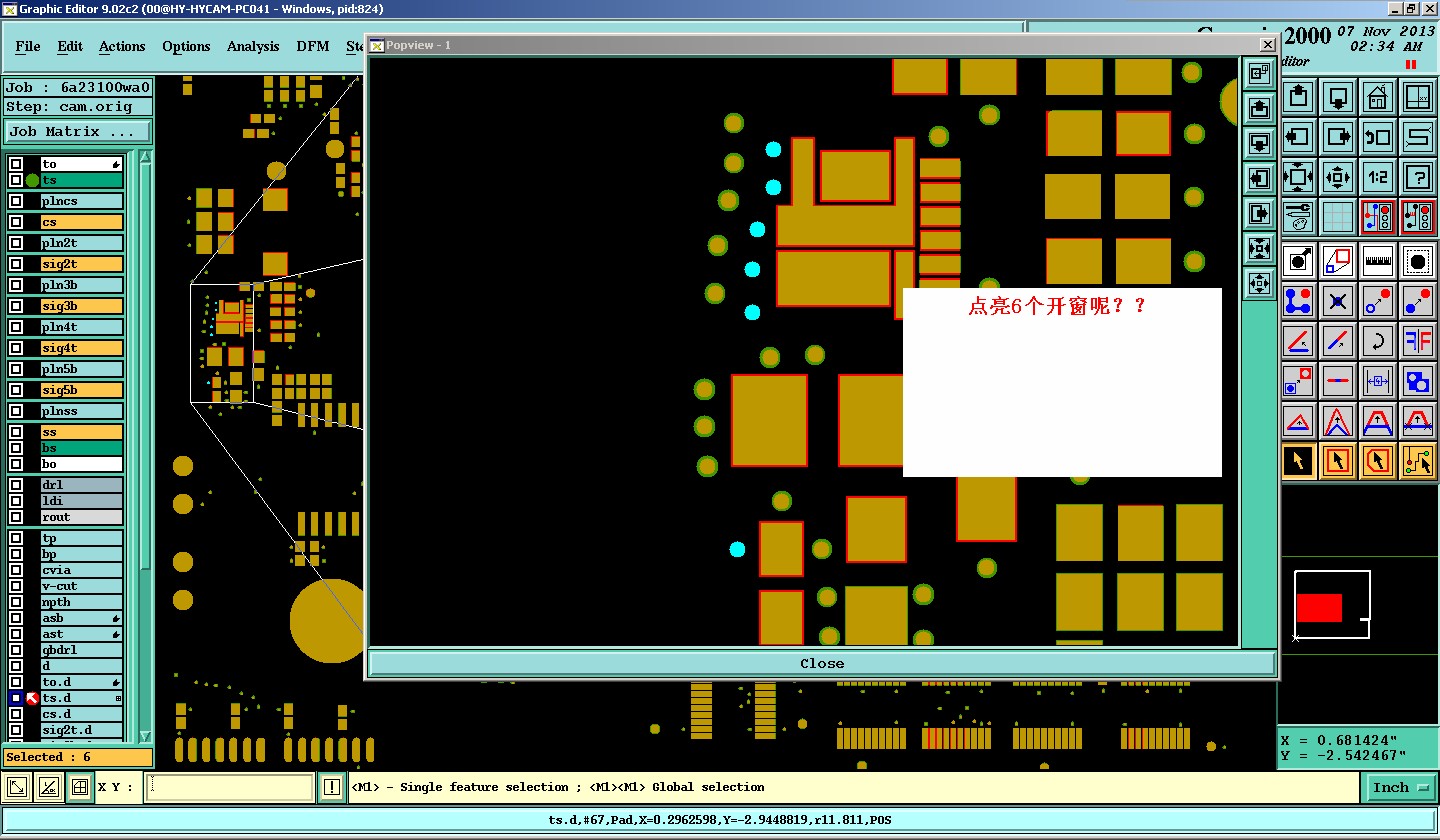Click the zoom in center icon
This screenshot has width=1440, height=840.
(1338, 177)
